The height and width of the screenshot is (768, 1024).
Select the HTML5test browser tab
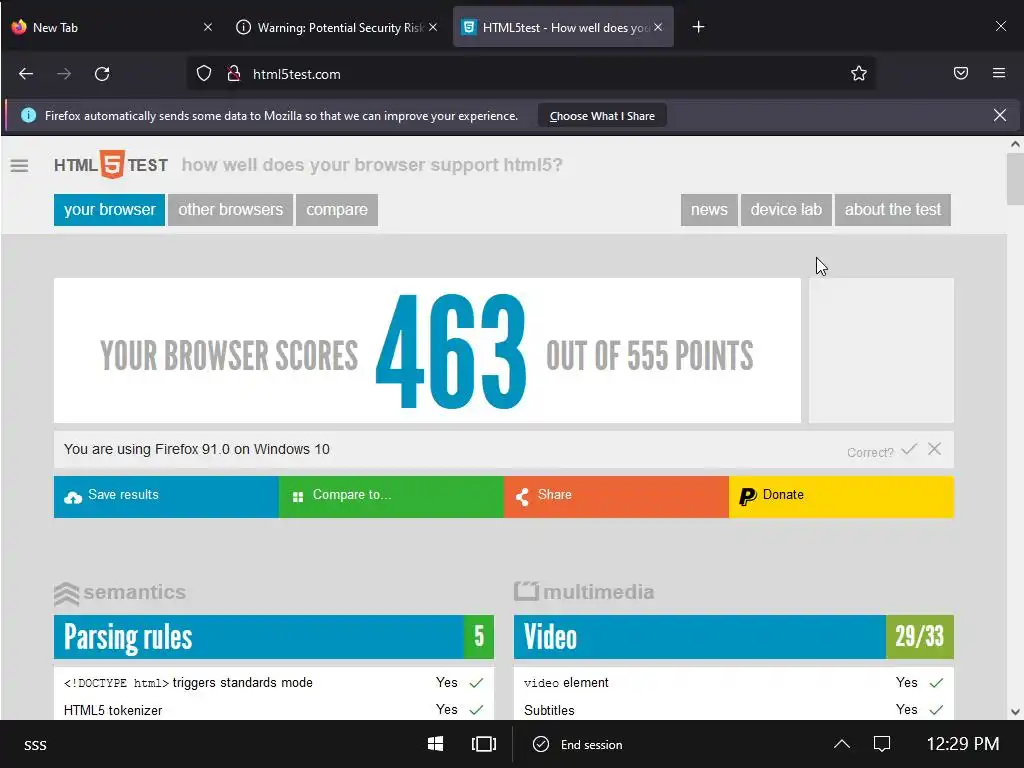click(563, 27)
